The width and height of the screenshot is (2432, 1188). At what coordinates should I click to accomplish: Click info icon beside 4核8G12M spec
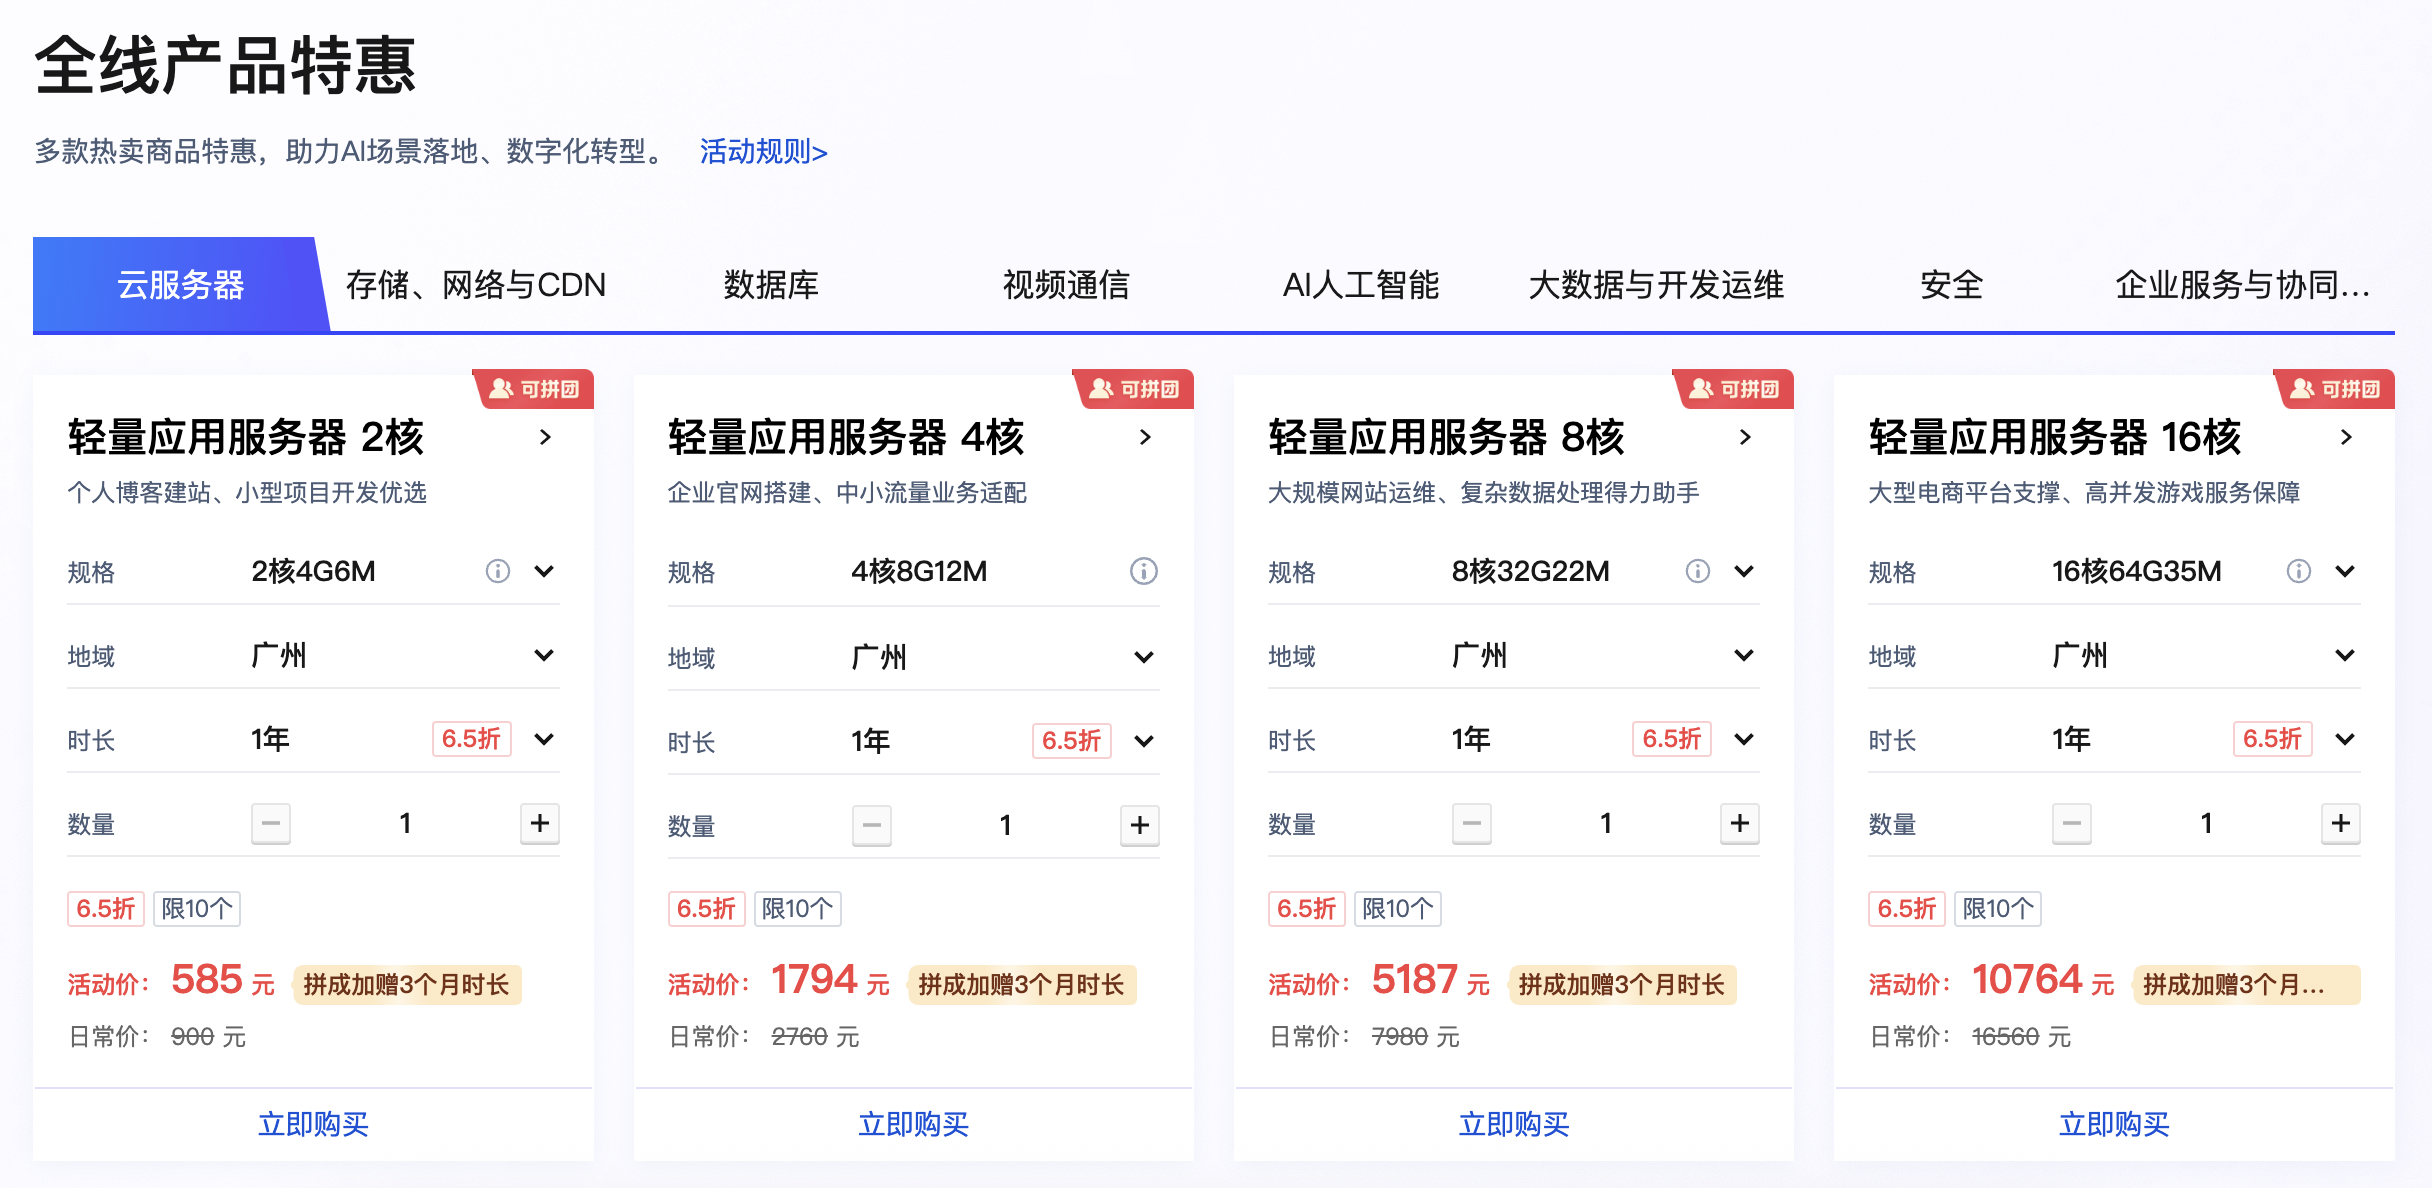1144,571
